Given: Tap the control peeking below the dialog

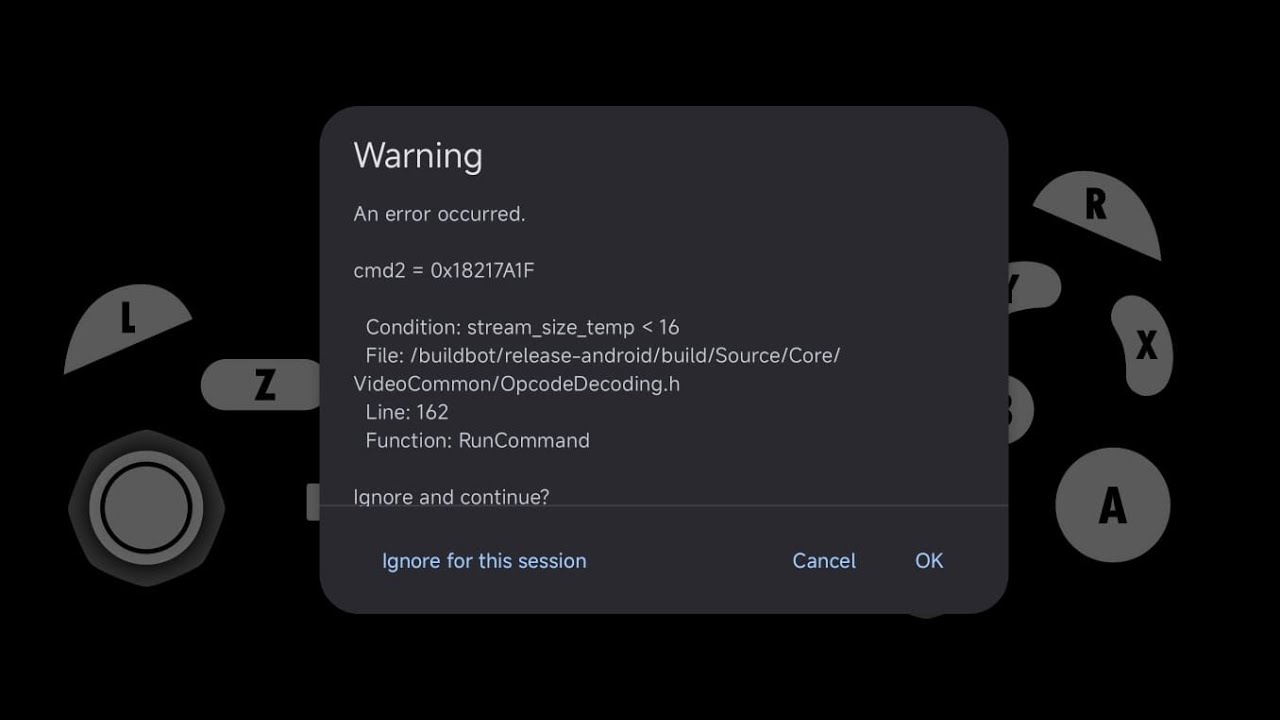Looking at the screenshot, I should point(926,614).
